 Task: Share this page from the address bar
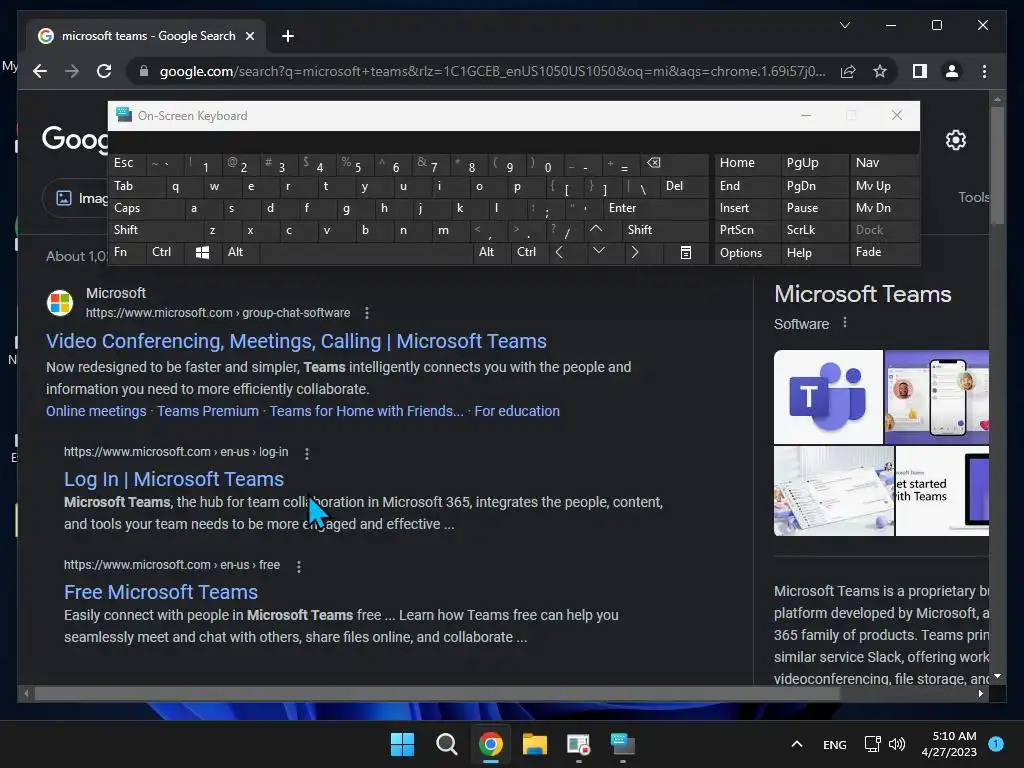pos(848,71)
